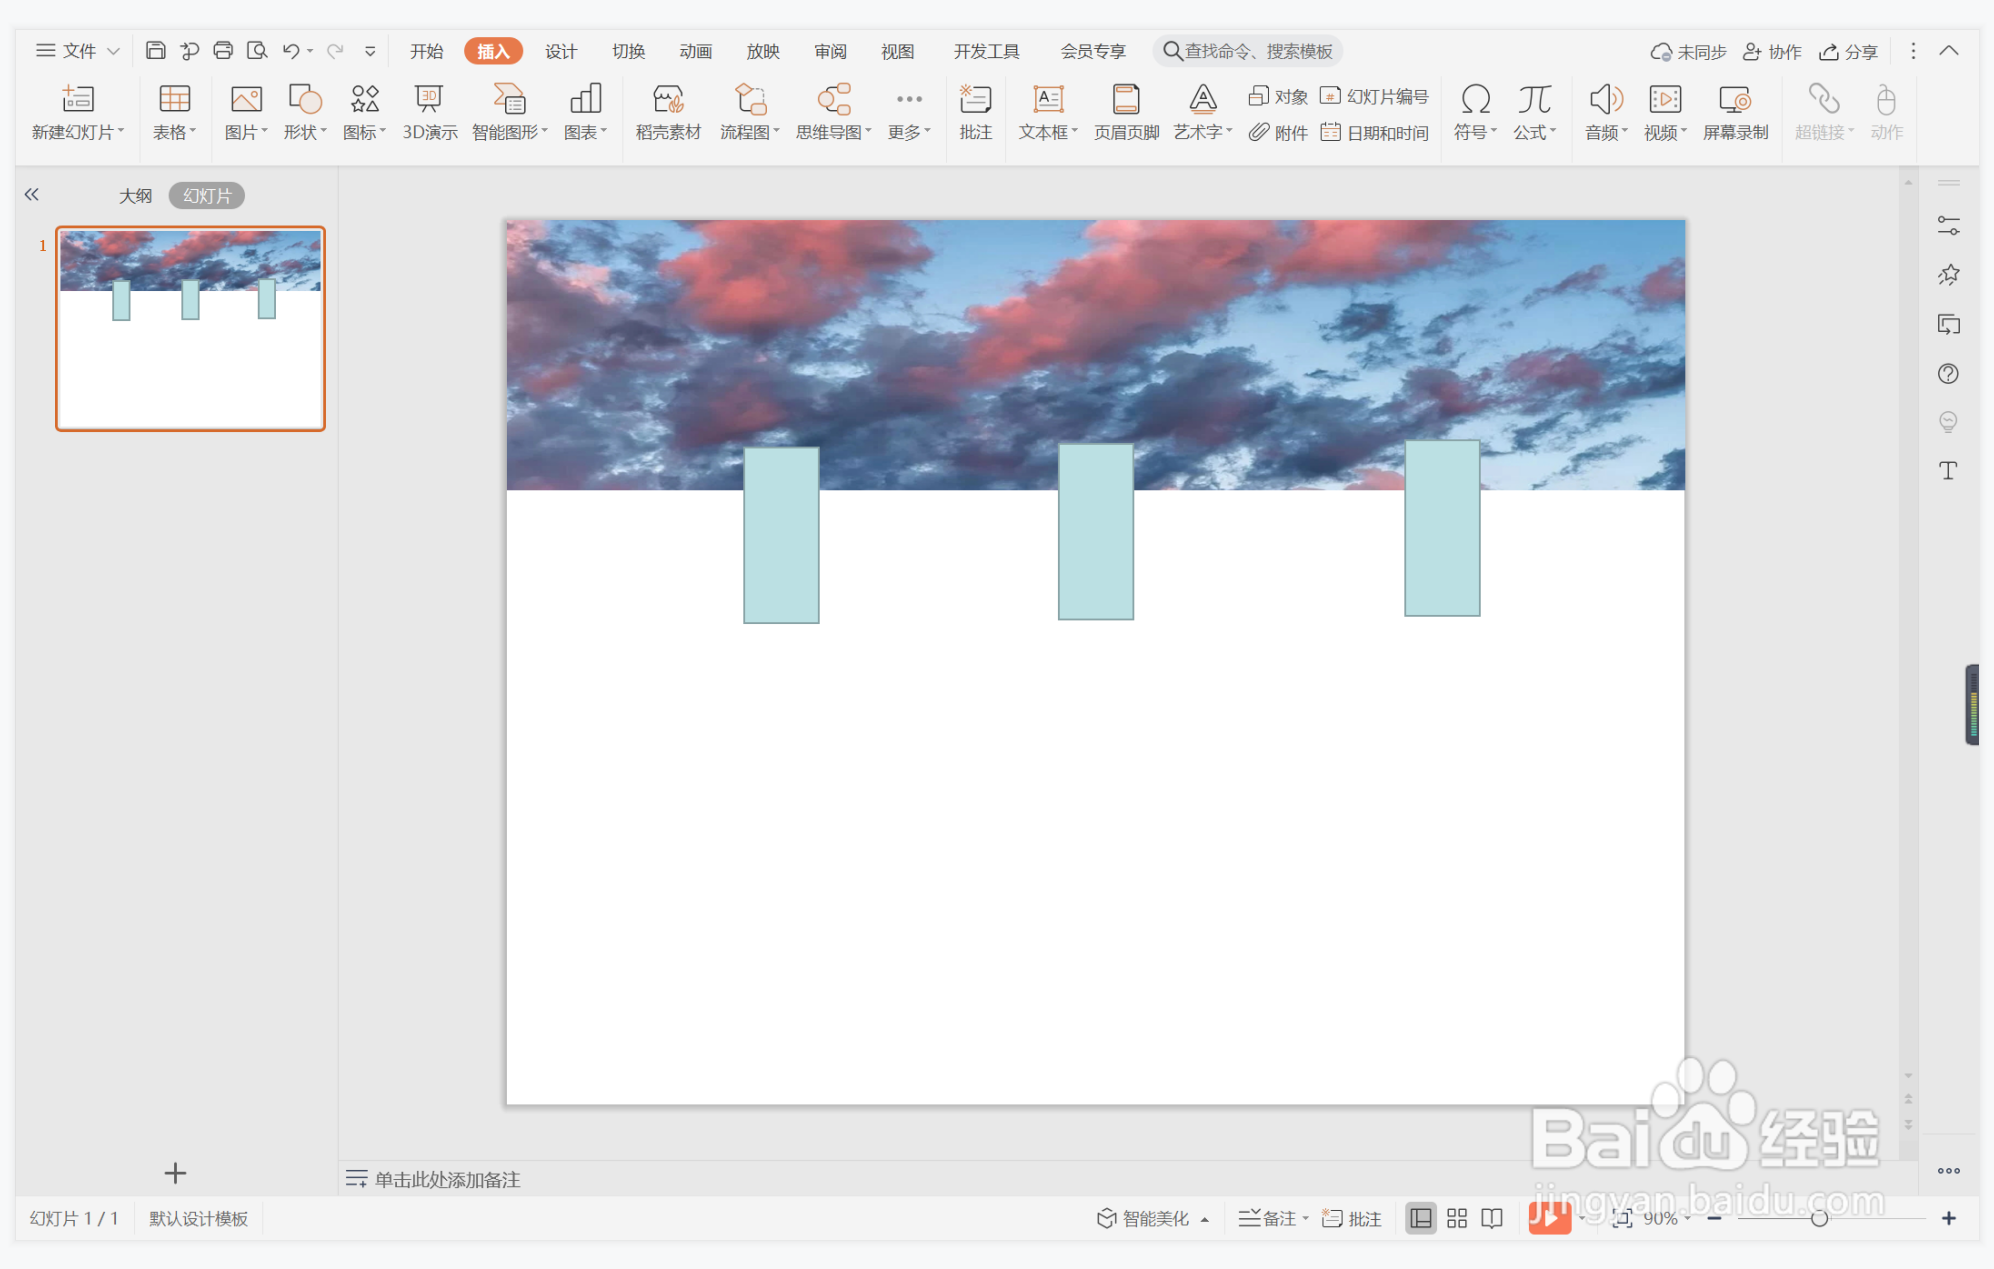Click the Chart (图表) icon
Screen dimensions: 1994x1269
[x=585, y=111]
